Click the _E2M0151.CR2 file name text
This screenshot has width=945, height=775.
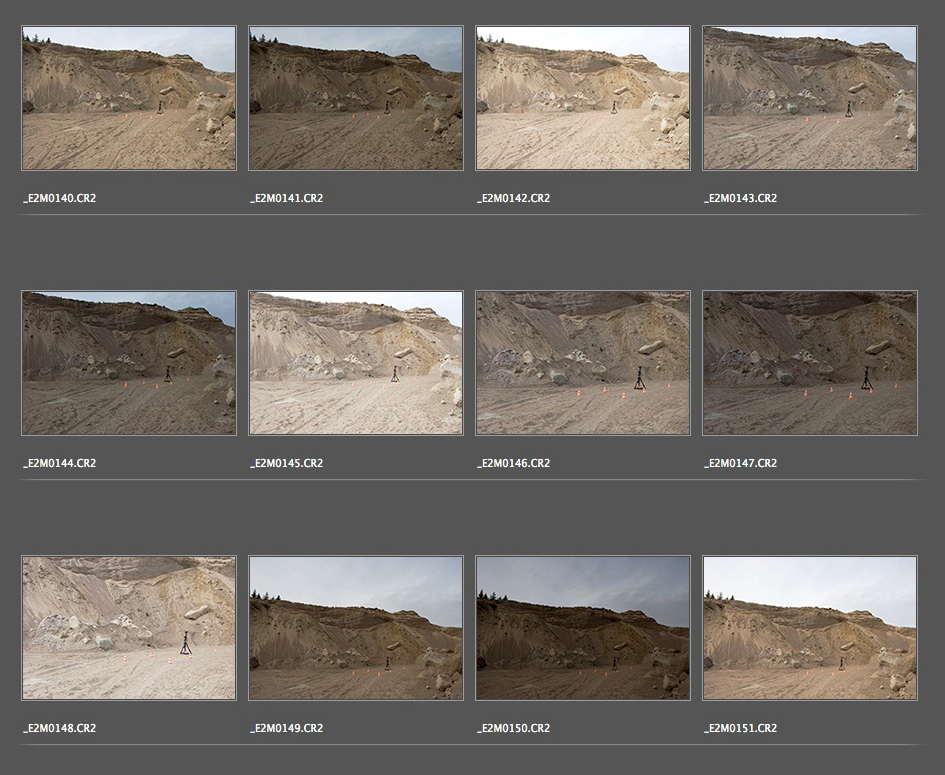[741, 728]
